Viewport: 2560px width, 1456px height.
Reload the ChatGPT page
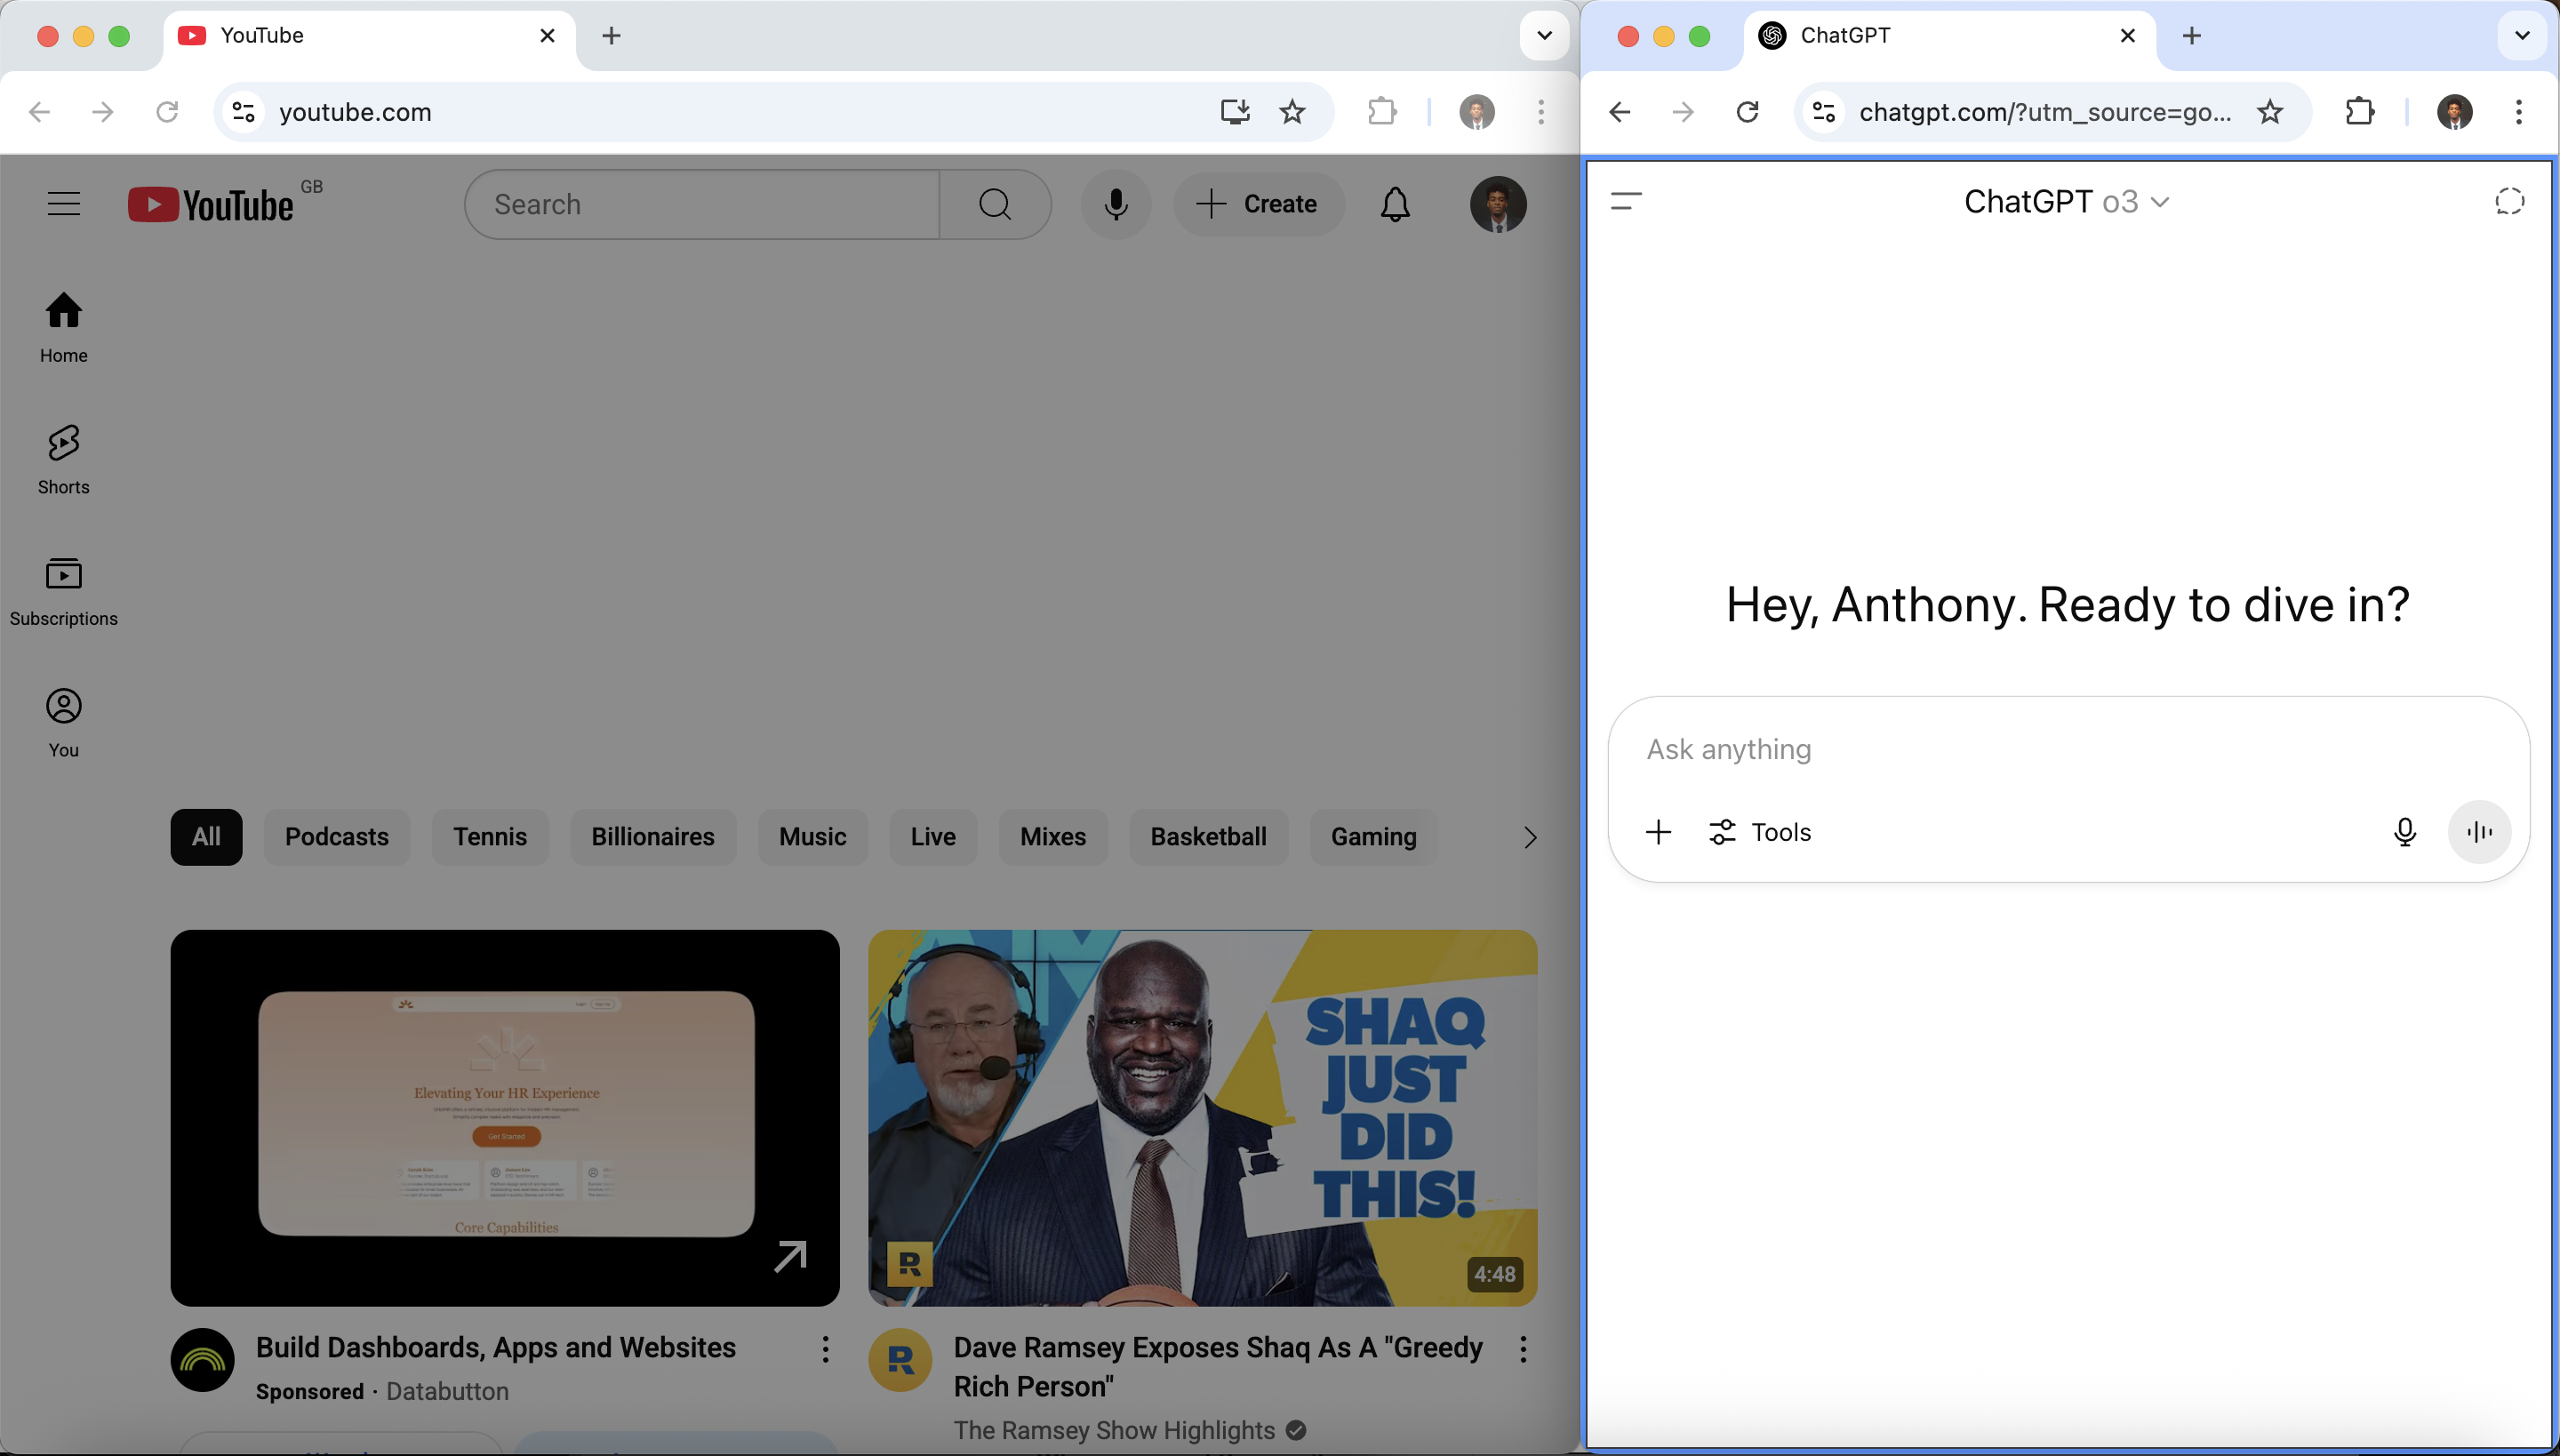click(1747, 111)
